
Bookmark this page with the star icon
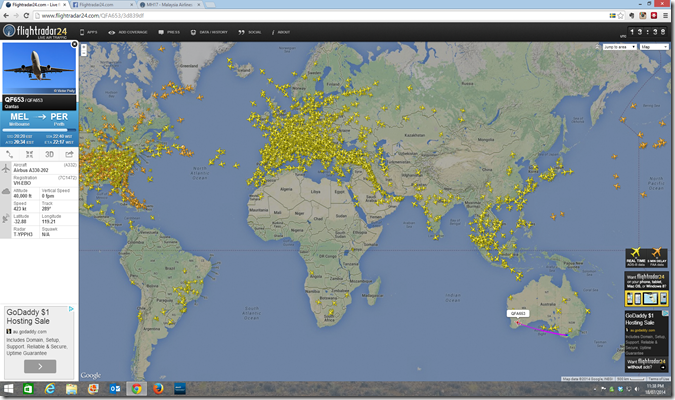(x=620, y=16)
